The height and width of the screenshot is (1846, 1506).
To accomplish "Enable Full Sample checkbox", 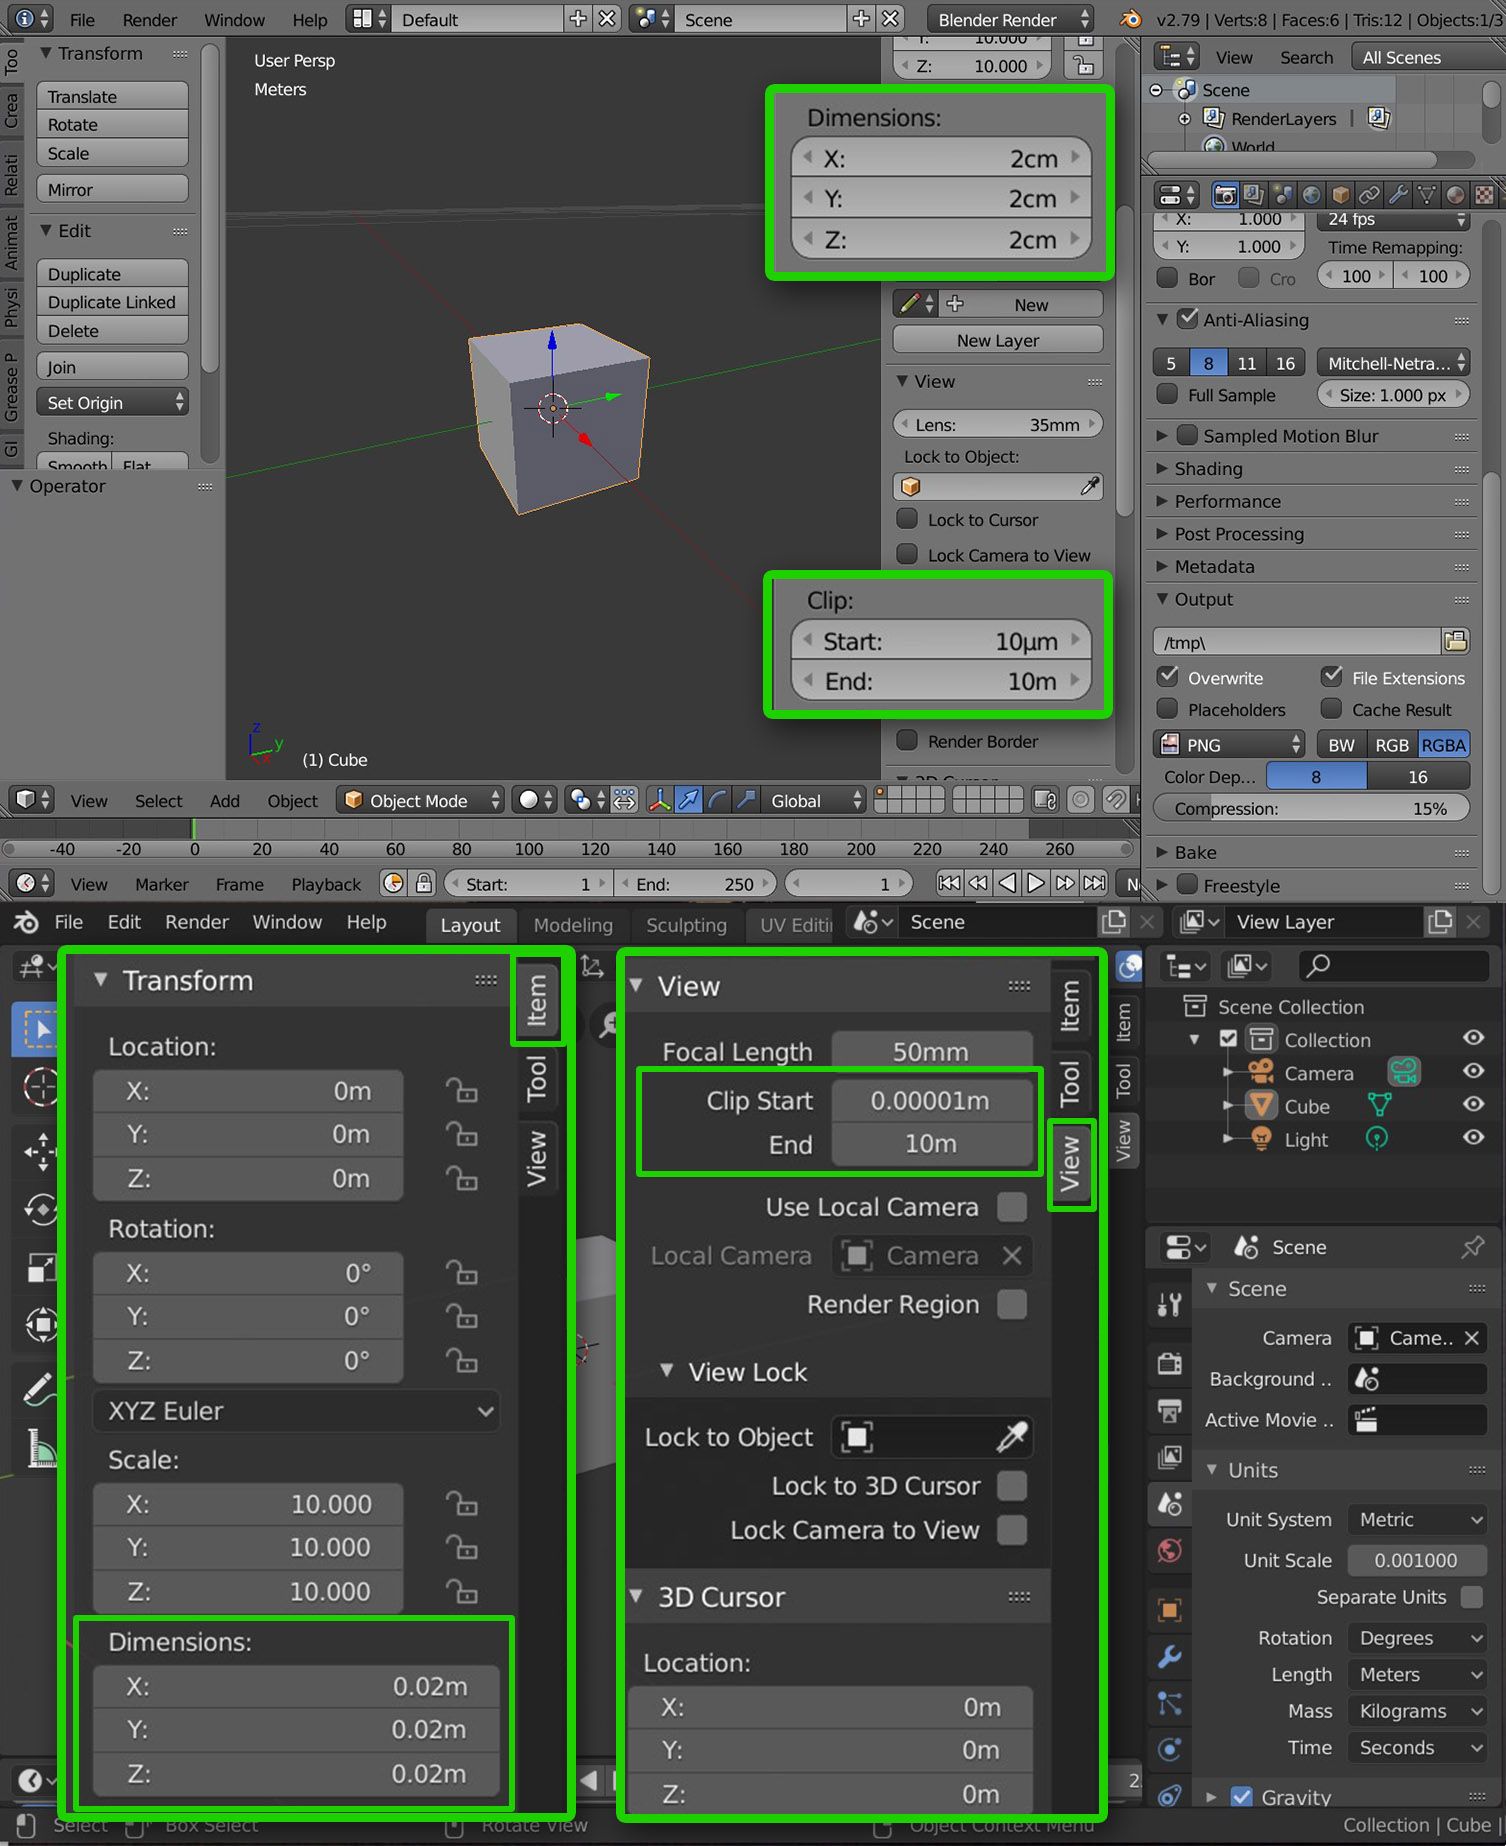I will 1167,395.
